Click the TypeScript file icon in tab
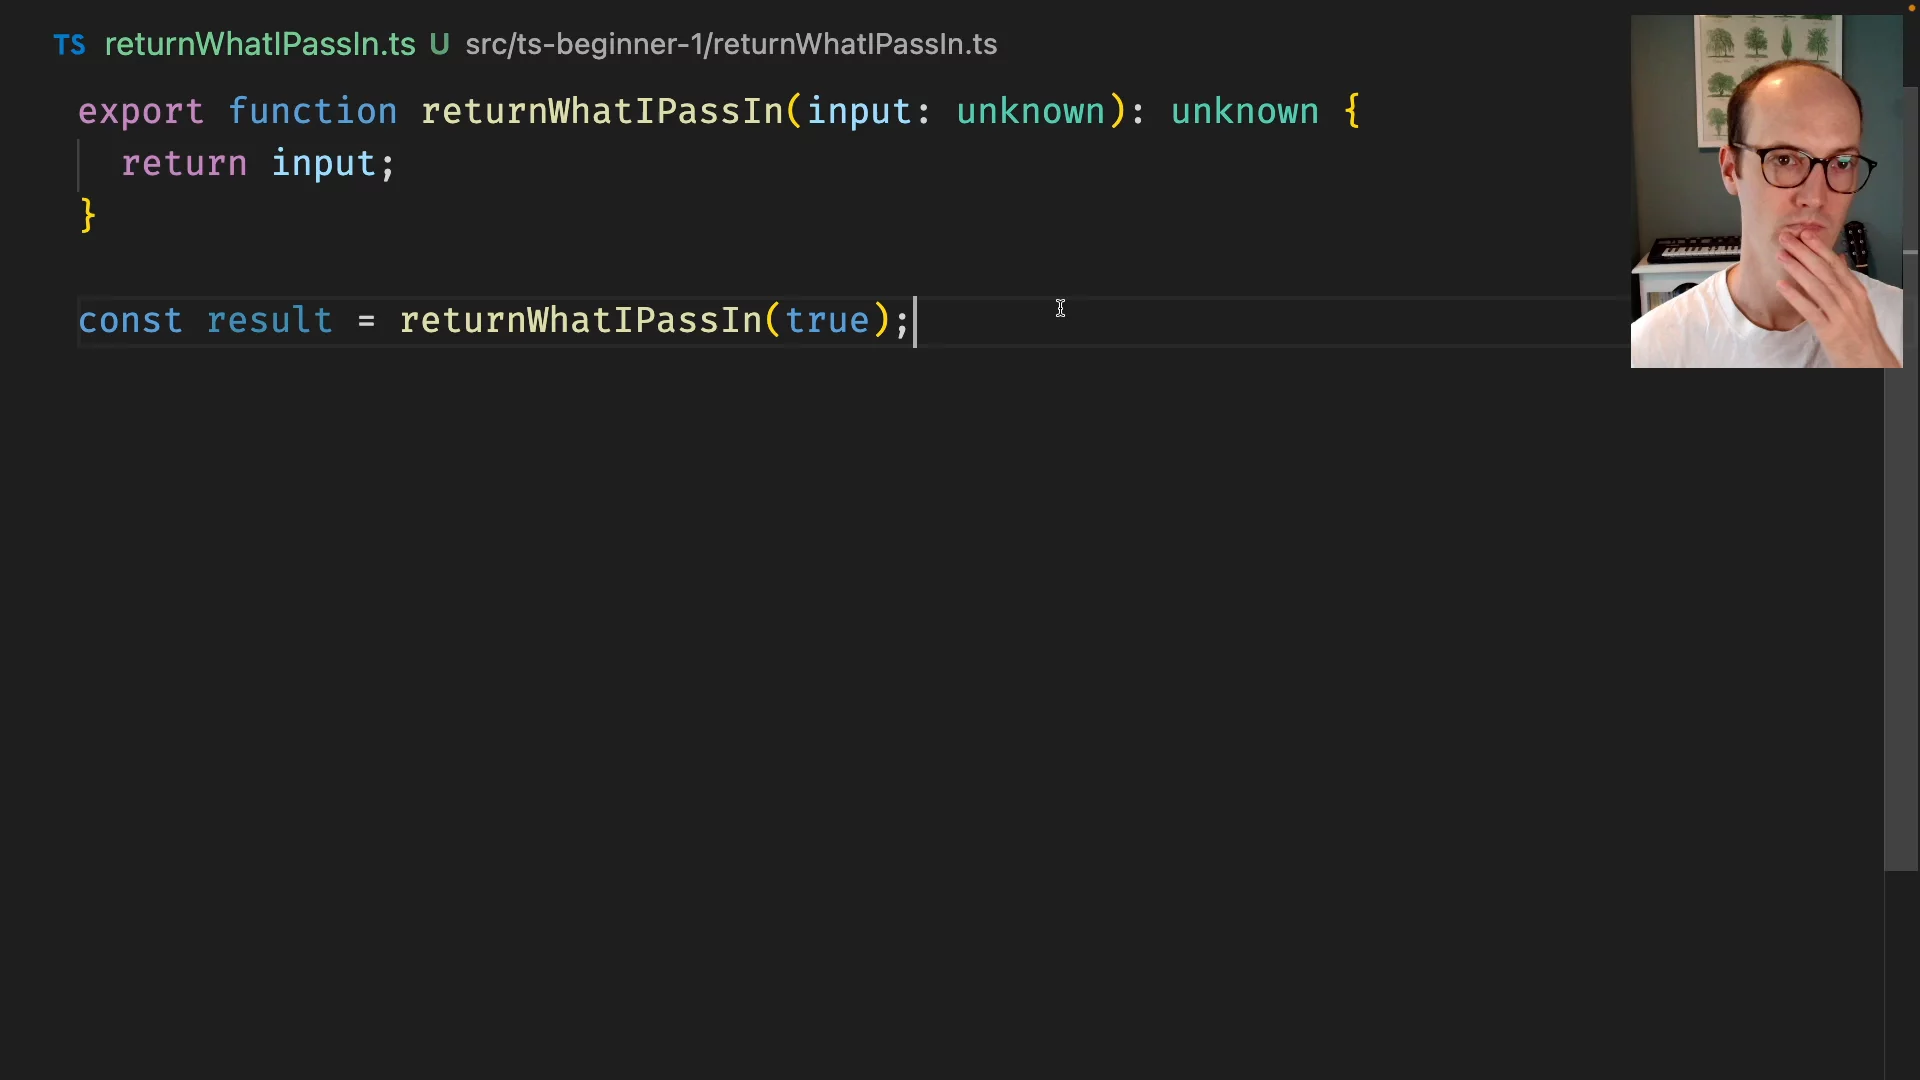The width and height of the screenshot is (1920, 1080). point(69,45)
